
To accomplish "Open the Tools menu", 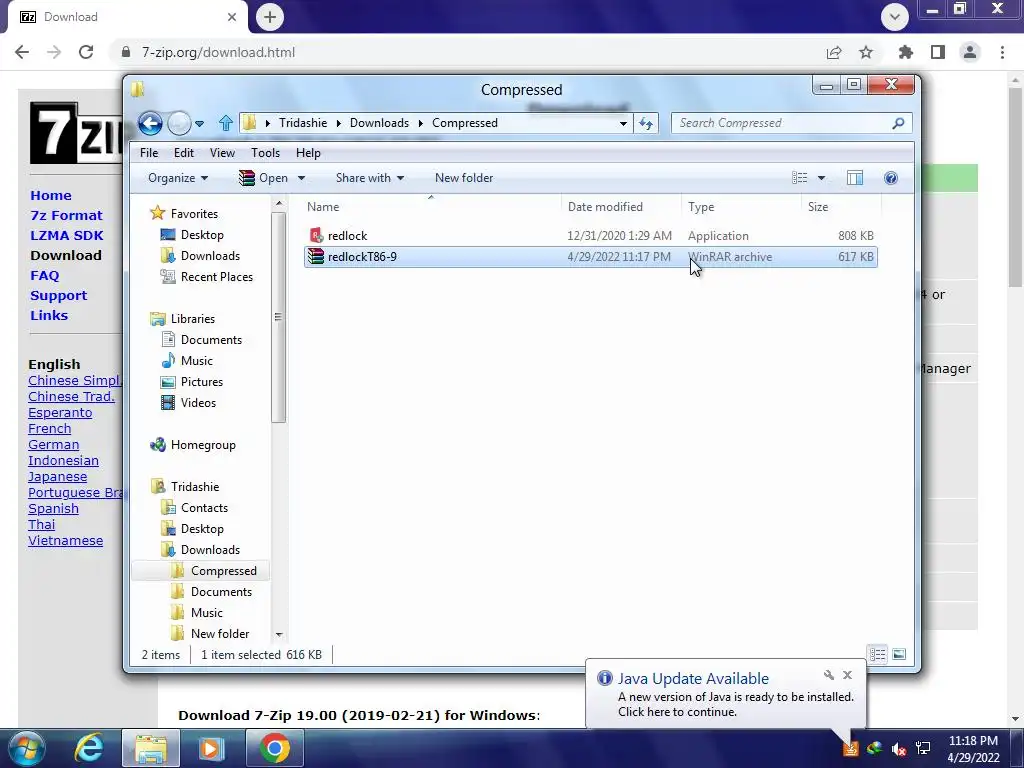I will click(x=265, y=153).
